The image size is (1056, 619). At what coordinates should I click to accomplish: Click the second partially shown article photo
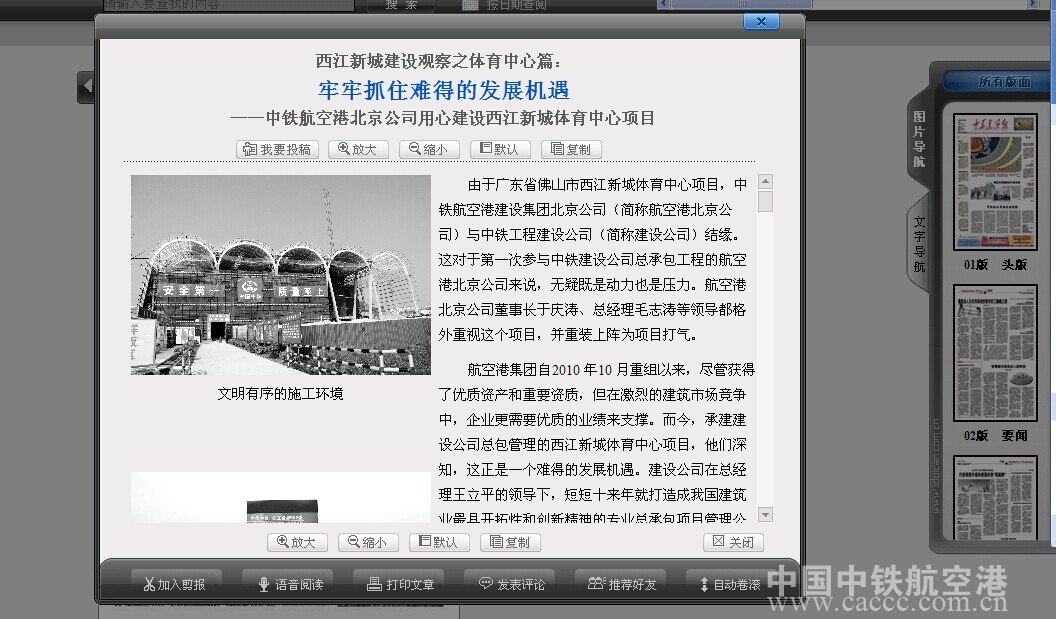[x=281, y=498]
